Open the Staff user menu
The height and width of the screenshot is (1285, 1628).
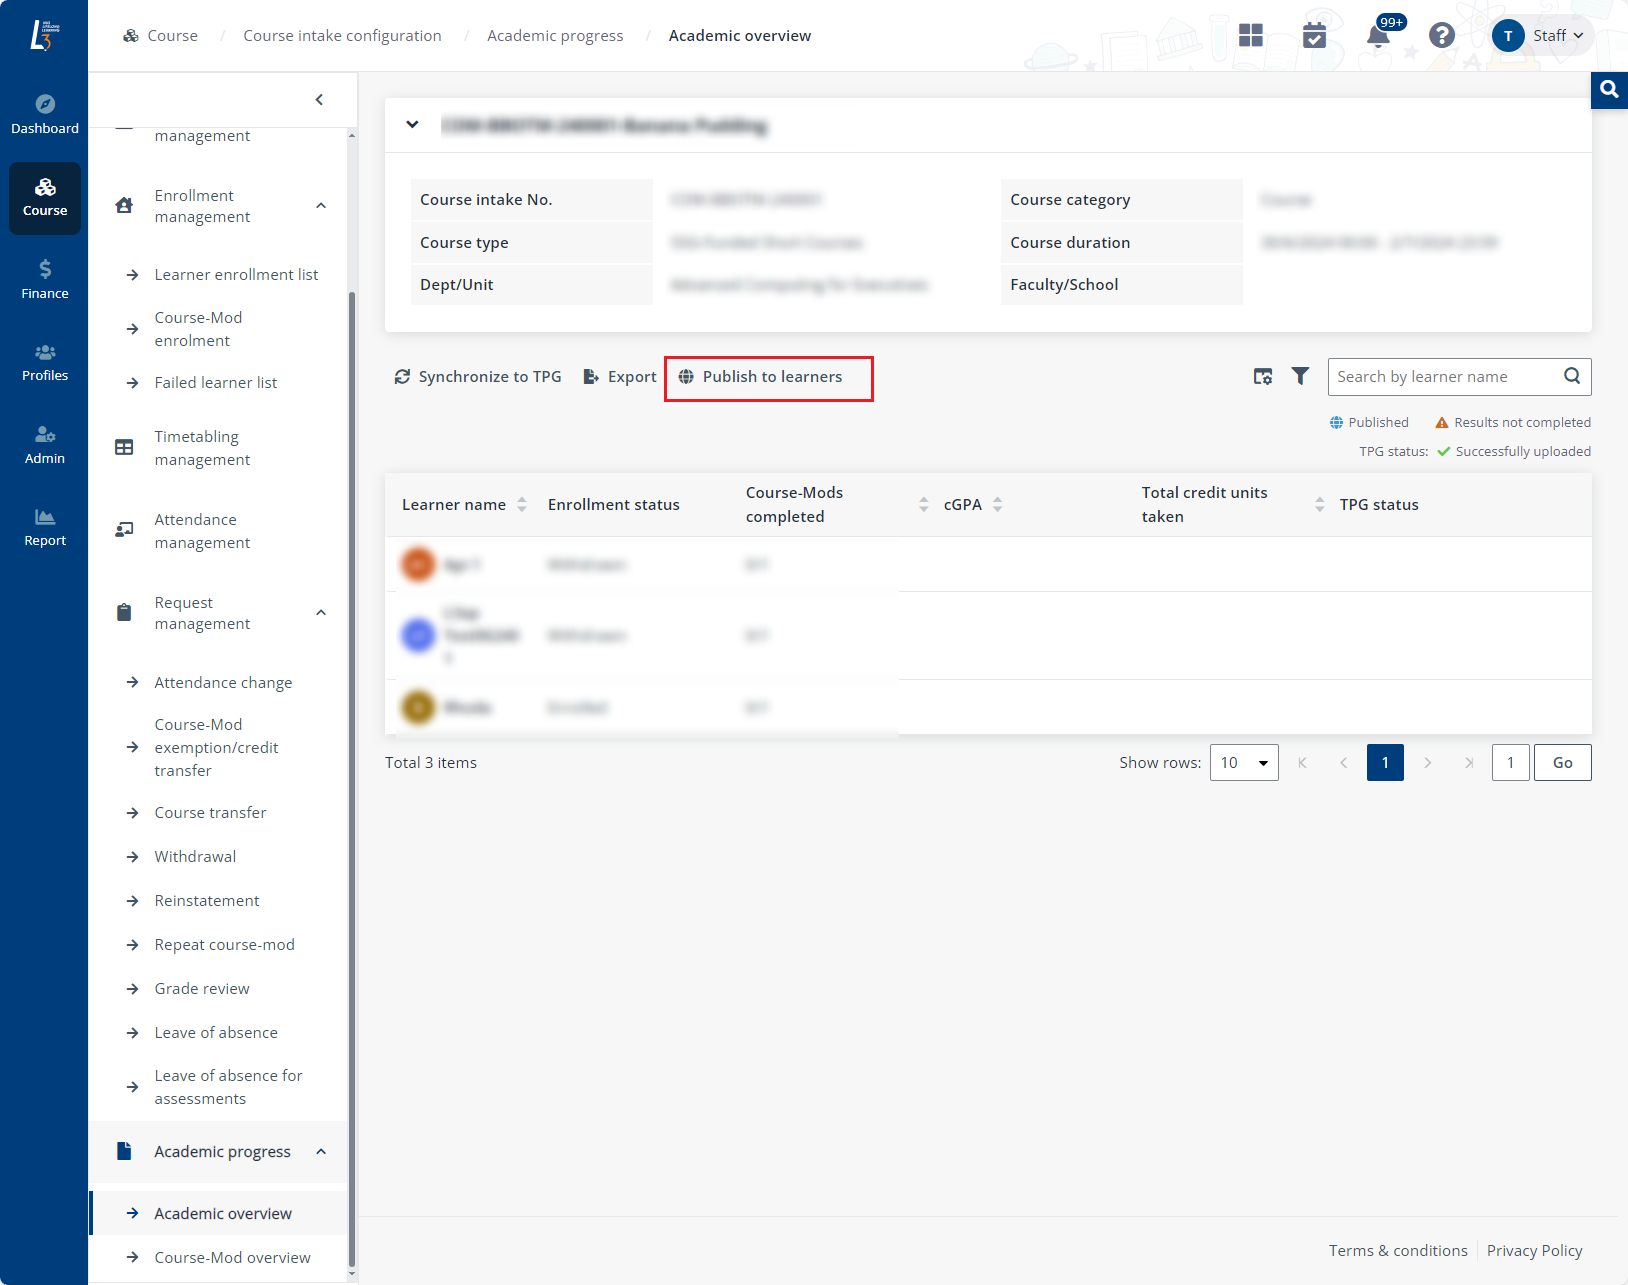1542,36
